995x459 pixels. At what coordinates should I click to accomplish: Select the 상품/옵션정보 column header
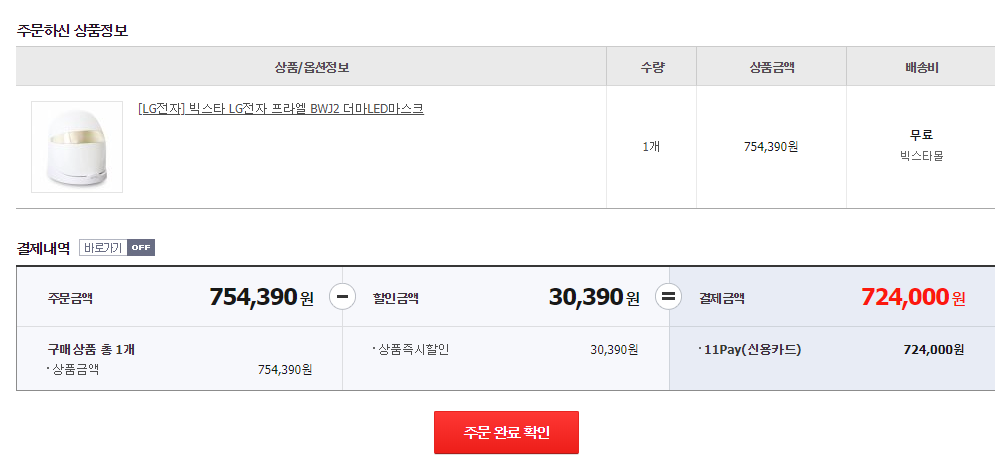pos(311,67)
